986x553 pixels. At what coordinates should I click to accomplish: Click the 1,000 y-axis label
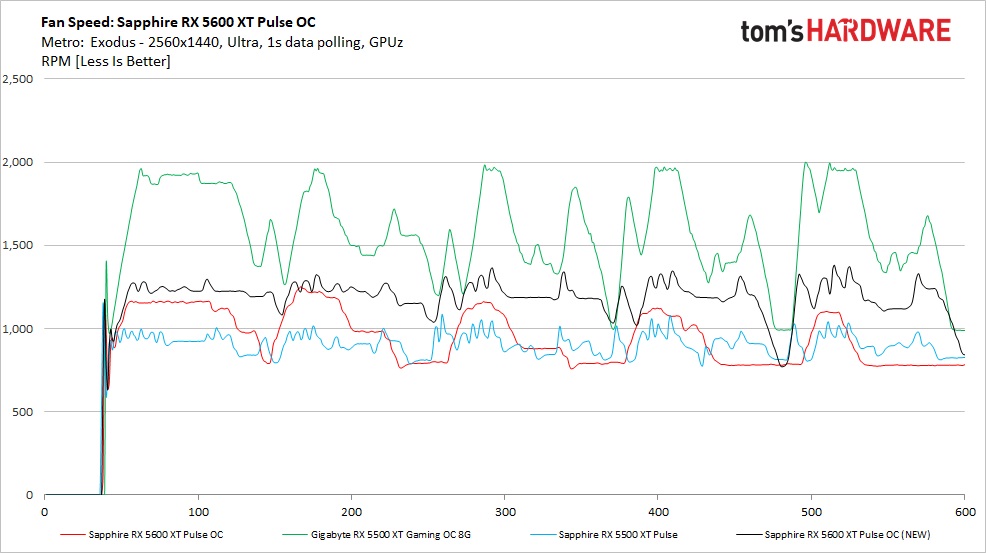click(18, 329)
